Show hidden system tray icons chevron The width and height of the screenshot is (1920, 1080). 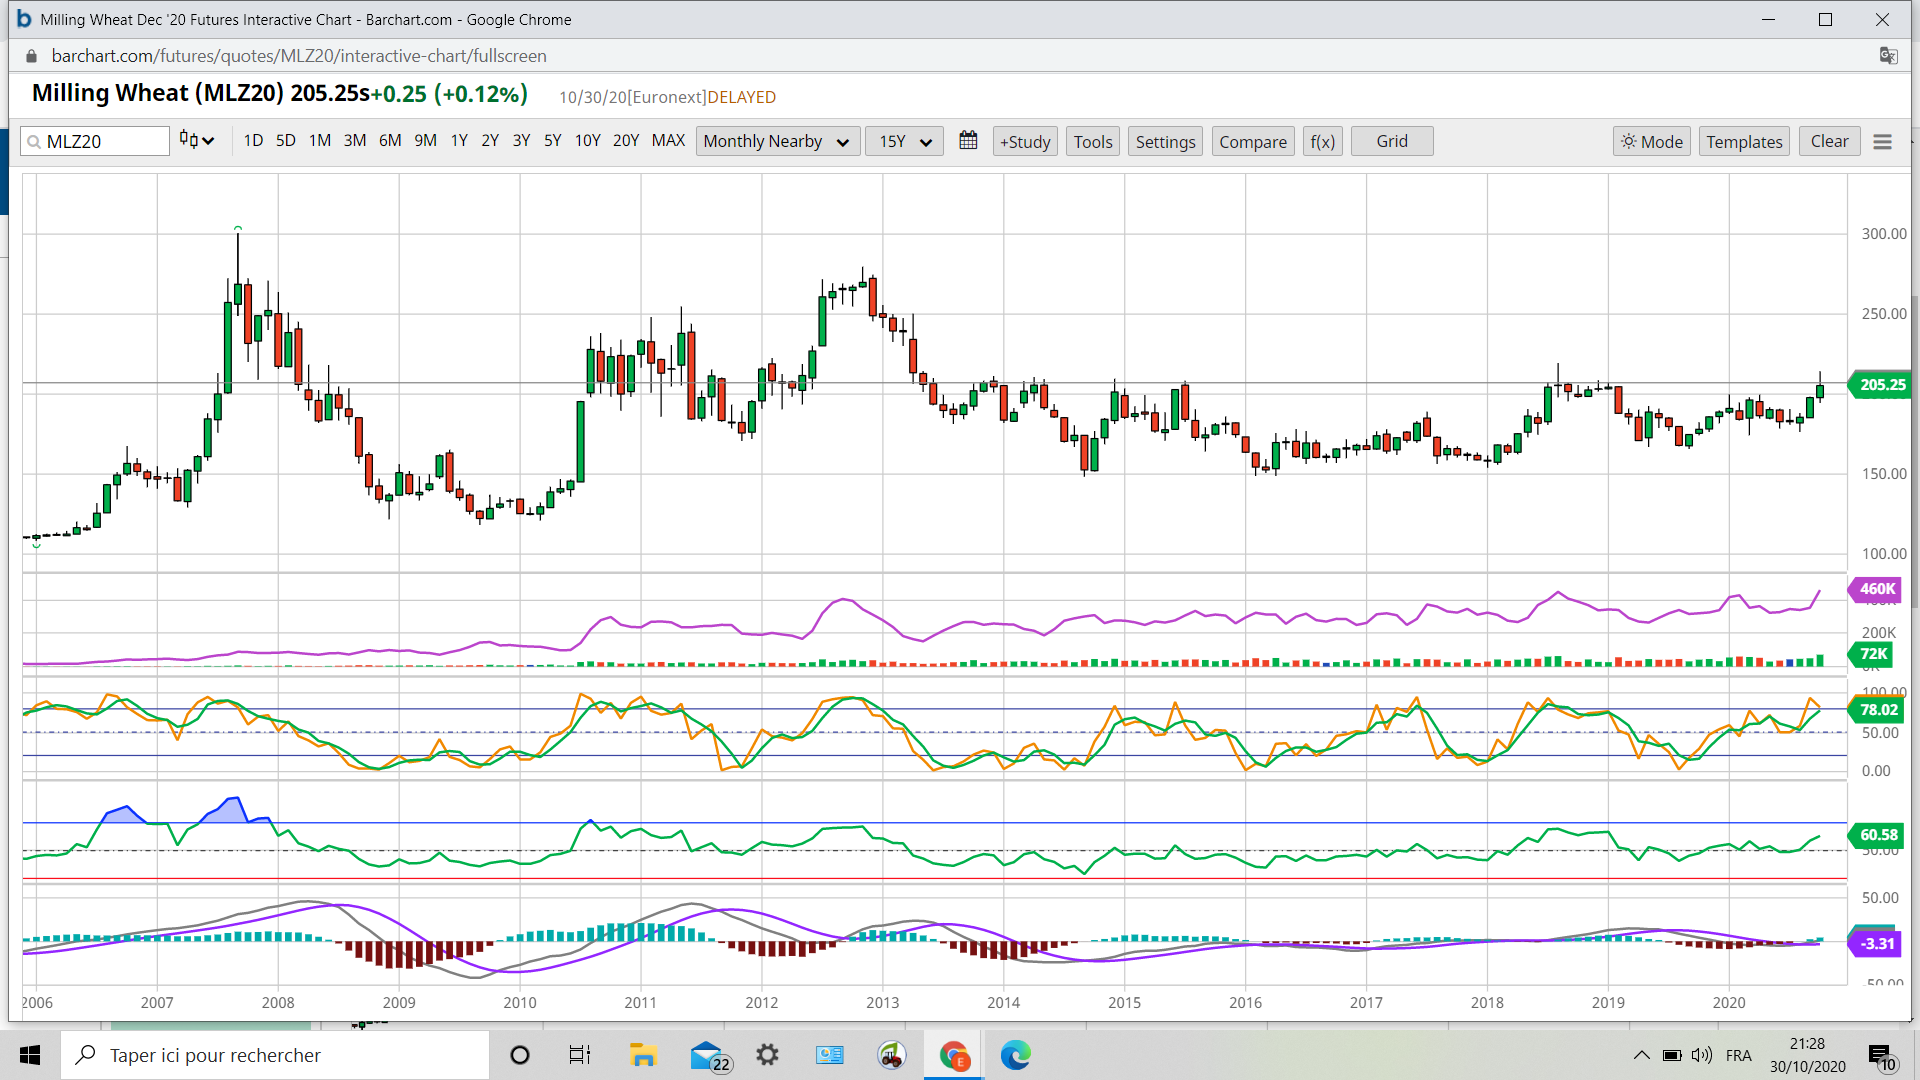1642,1055
